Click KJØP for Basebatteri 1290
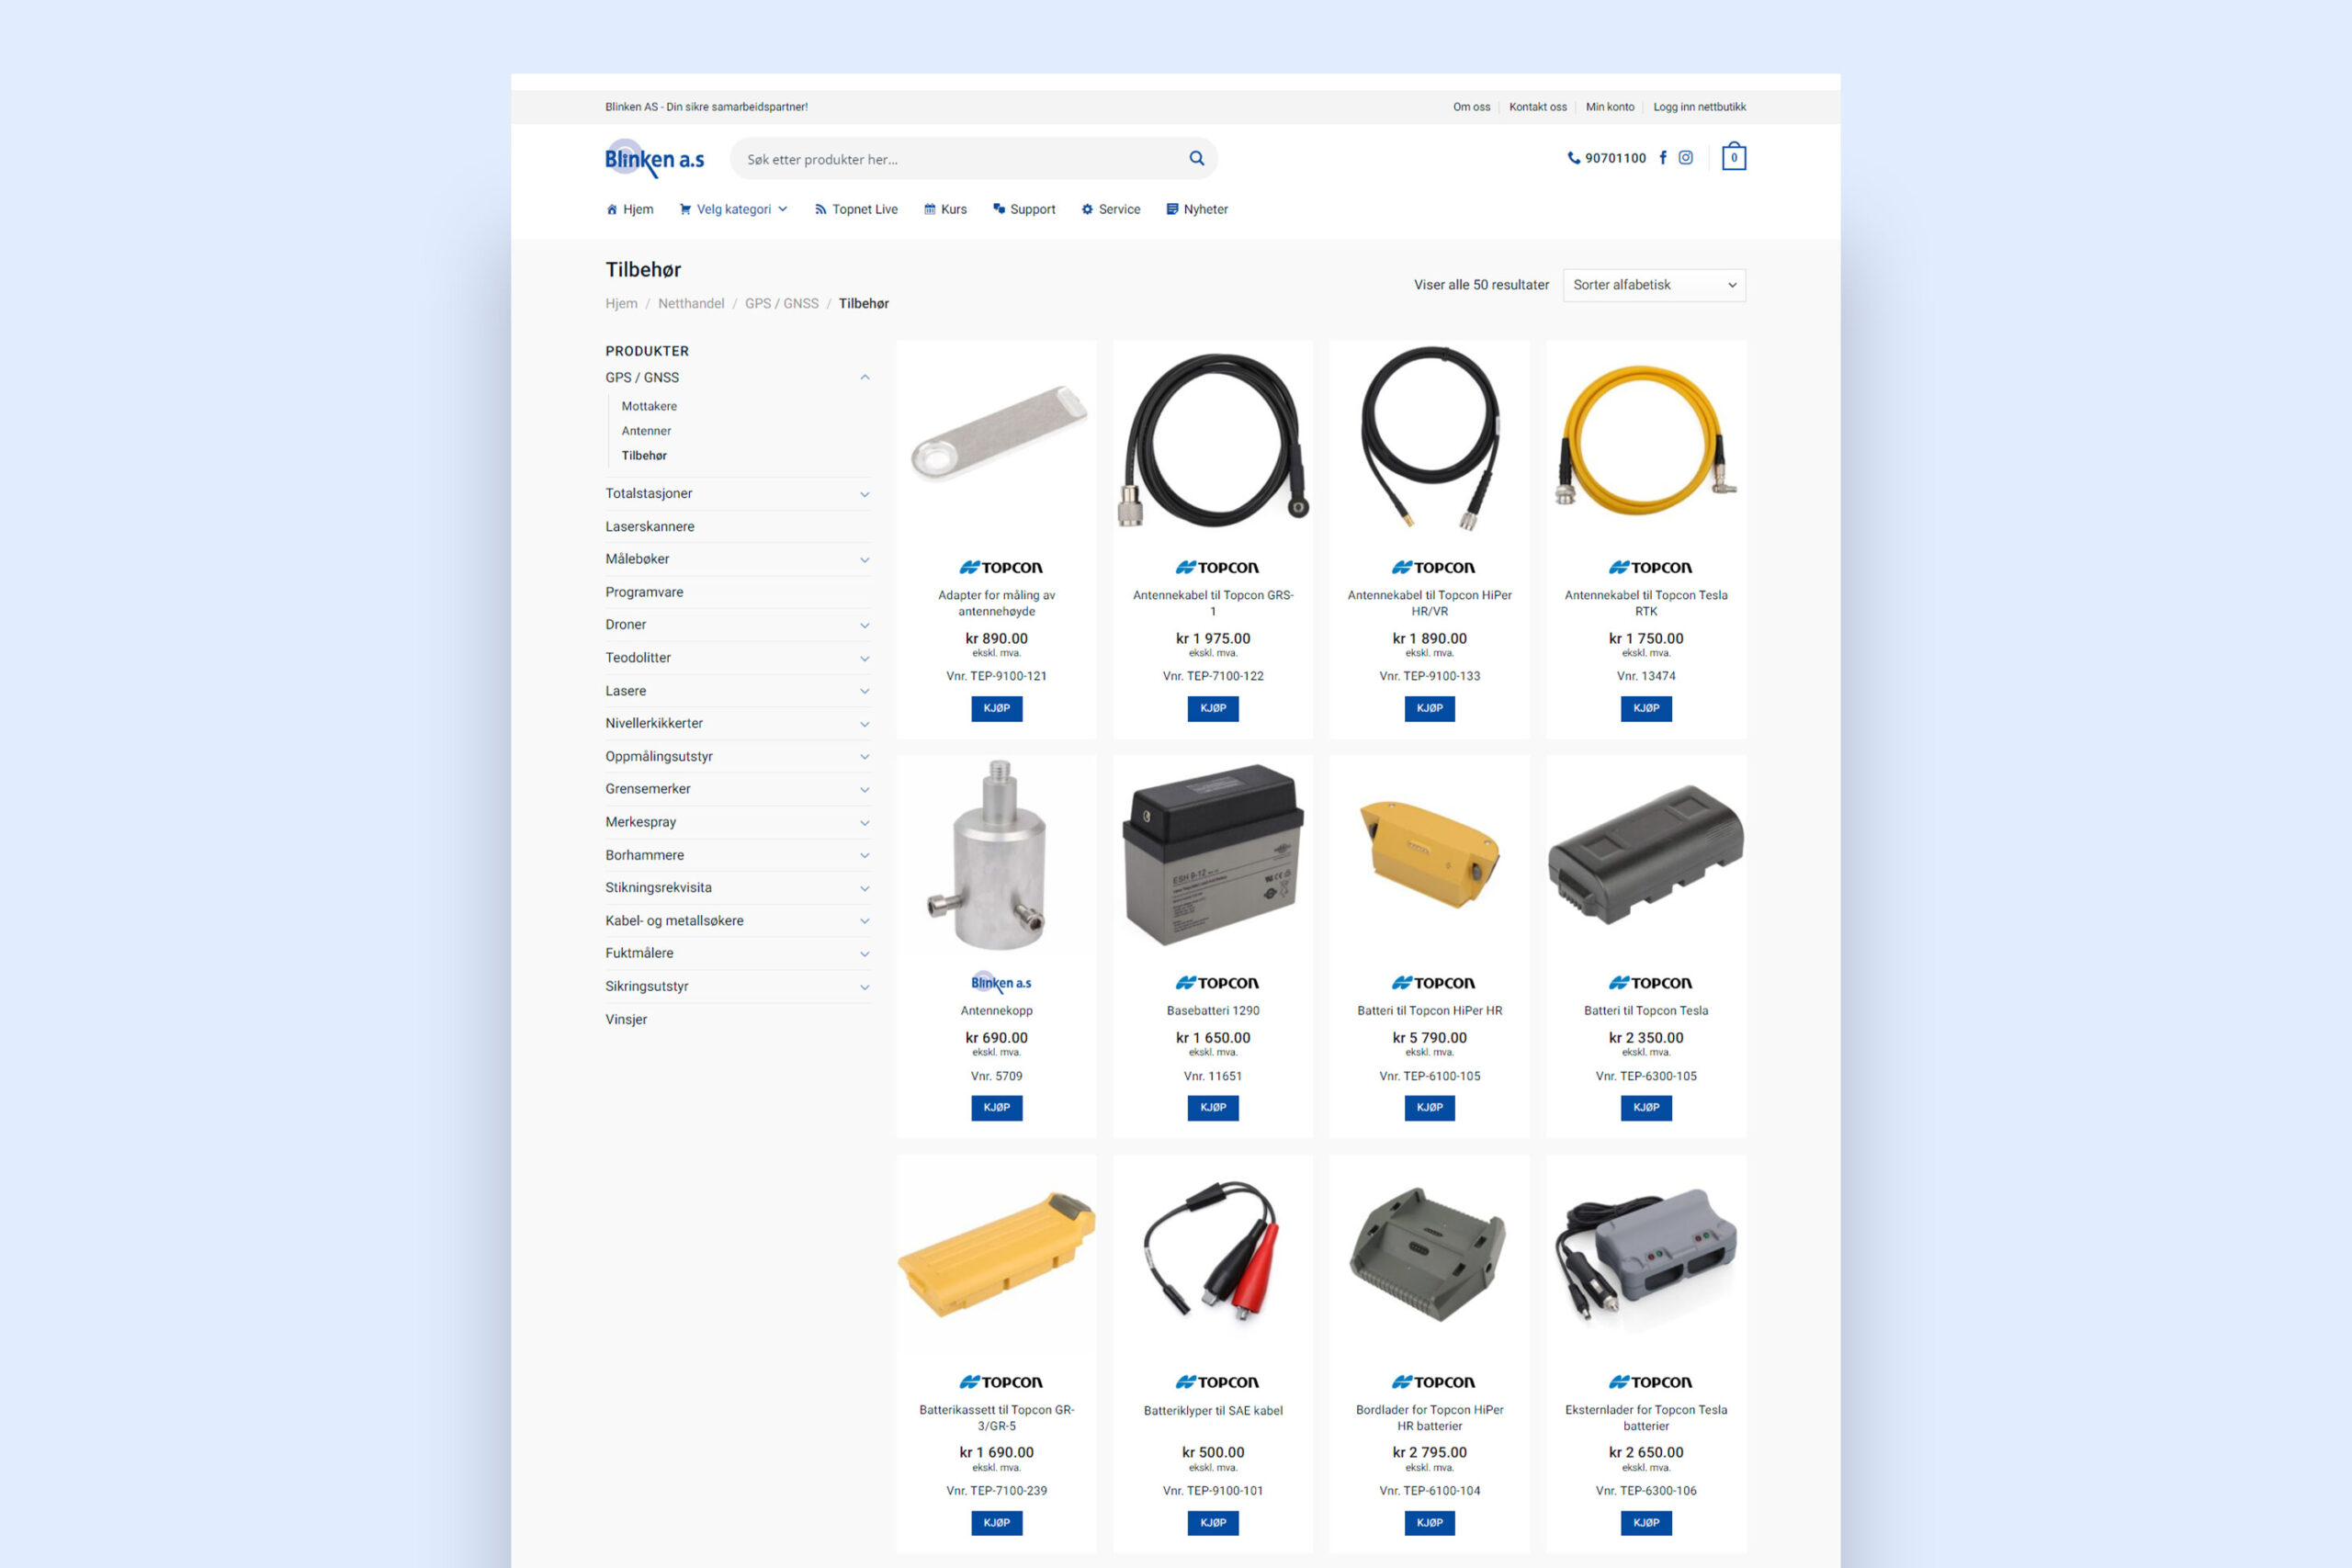The height and width of the screenshot is (1568, 2352). coord(1212,1107)
